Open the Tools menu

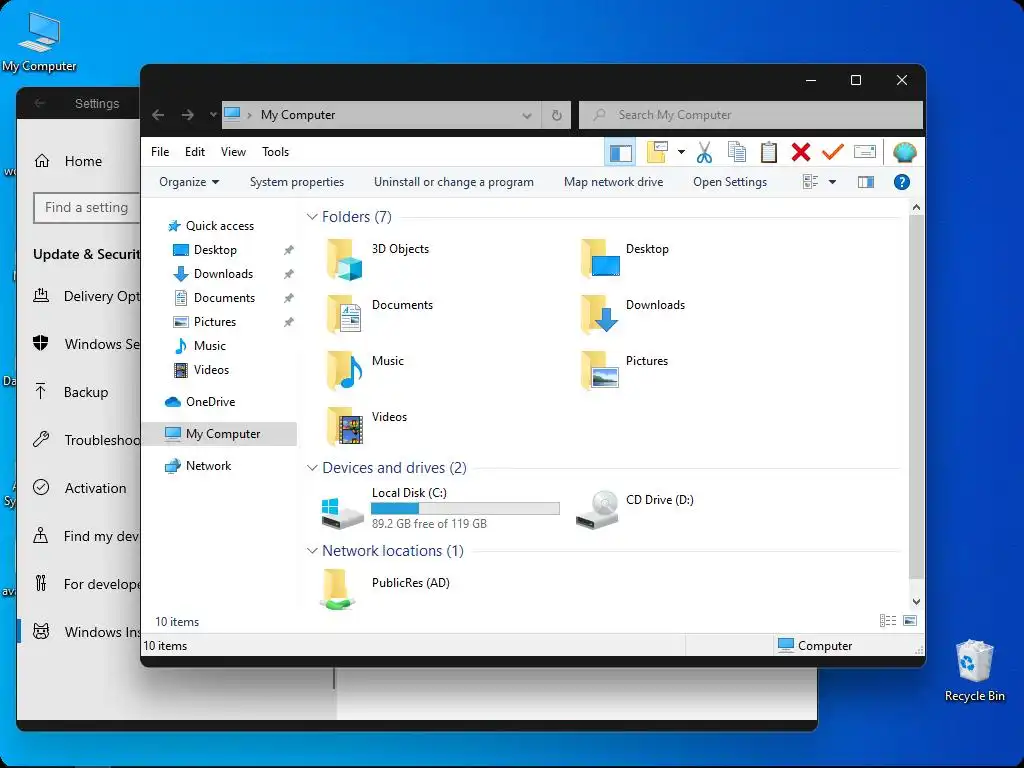pyautogui.click(x=276, y=152)
